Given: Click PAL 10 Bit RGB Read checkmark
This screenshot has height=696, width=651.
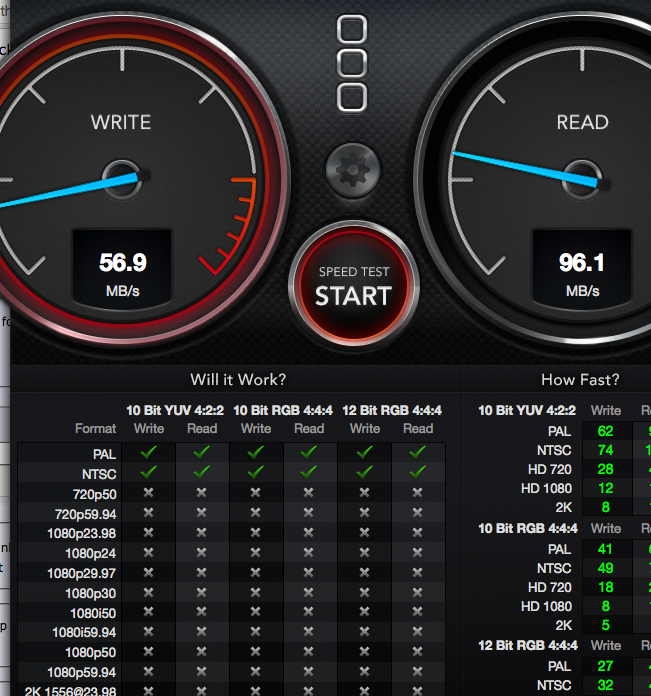Looking at the screenshot, I should click(309, 452).
